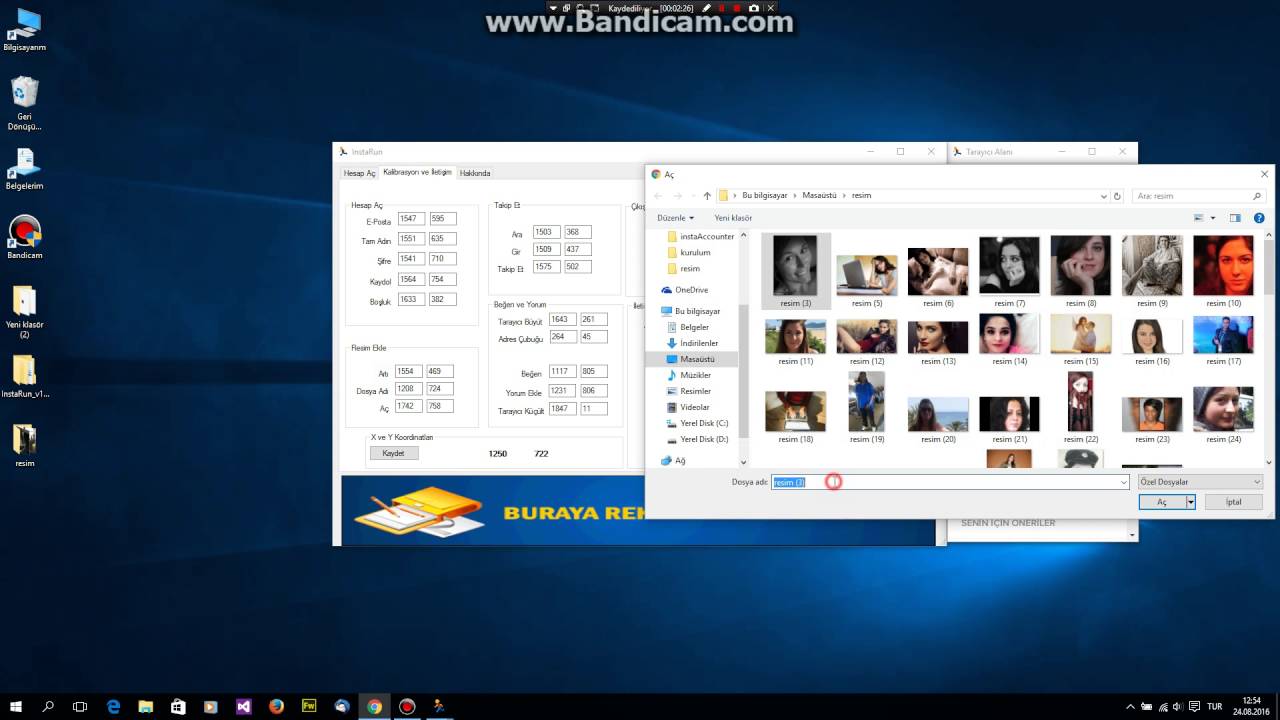This screenshot has width=1280, height=720.
Task: Select Resimler in navigation pane
Action: [688, 391]
